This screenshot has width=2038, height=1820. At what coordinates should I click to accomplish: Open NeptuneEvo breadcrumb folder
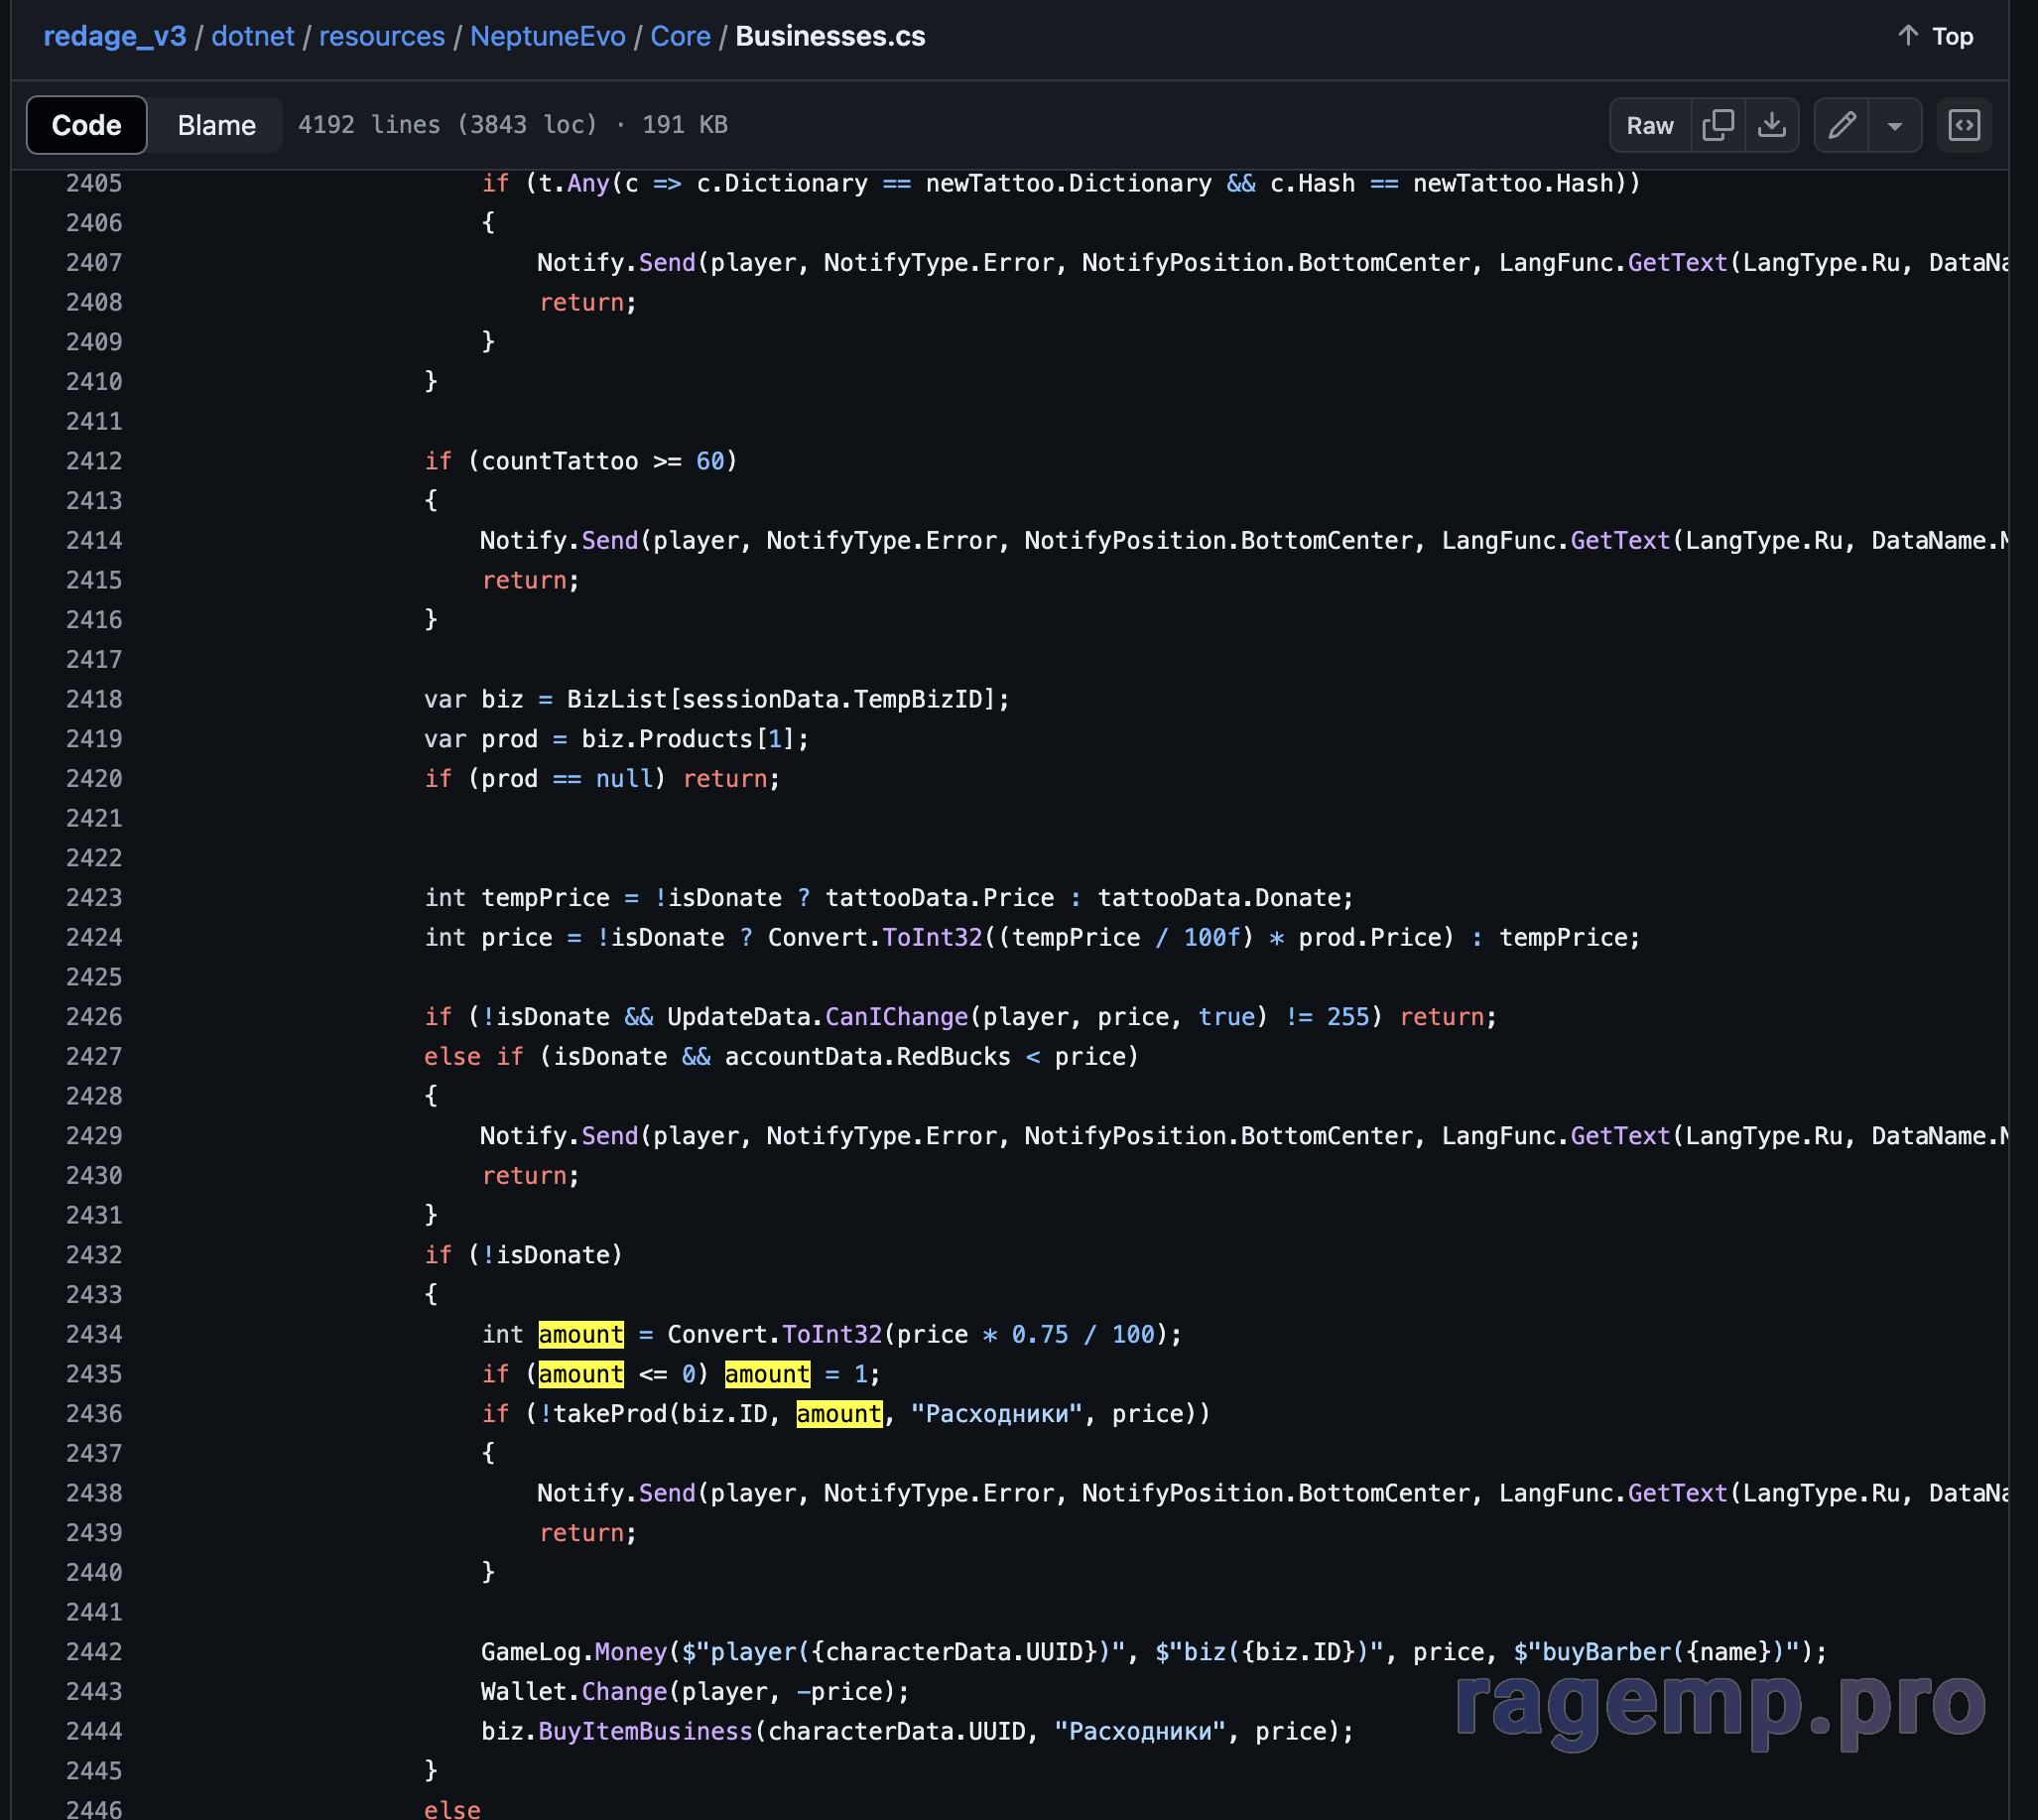click(547, 36)
